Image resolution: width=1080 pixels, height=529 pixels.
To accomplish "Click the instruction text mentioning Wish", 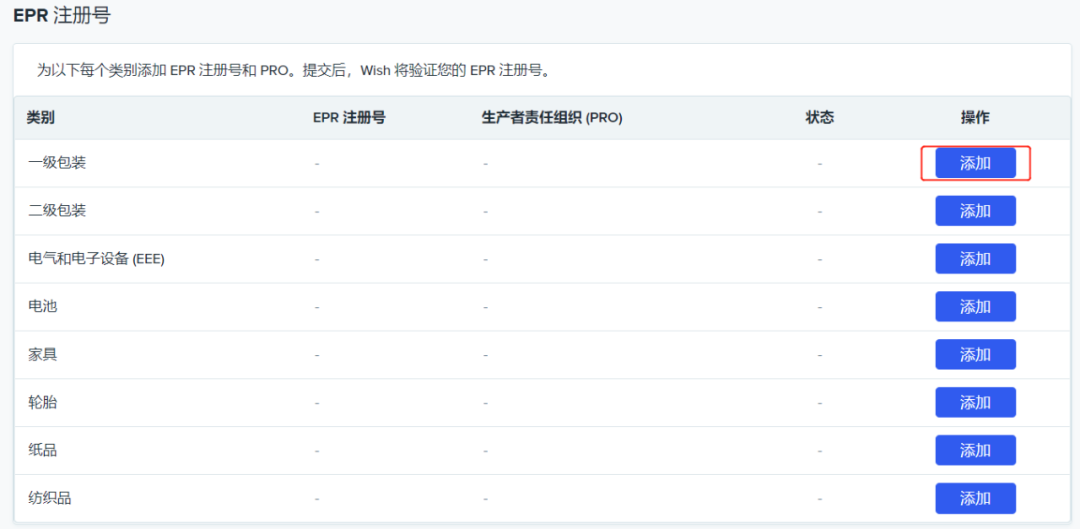I will tap(294, 71).
